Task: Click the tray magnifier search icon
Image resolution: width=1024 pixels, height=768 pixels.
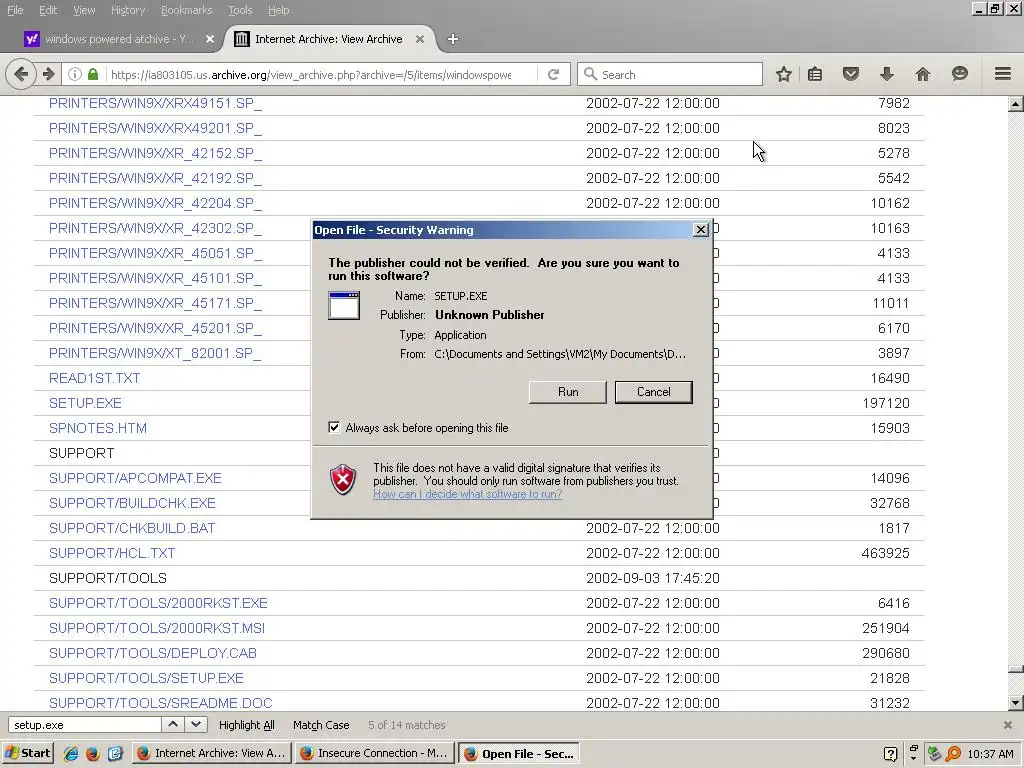Action: pyautogui.click(x=953, y=754)
